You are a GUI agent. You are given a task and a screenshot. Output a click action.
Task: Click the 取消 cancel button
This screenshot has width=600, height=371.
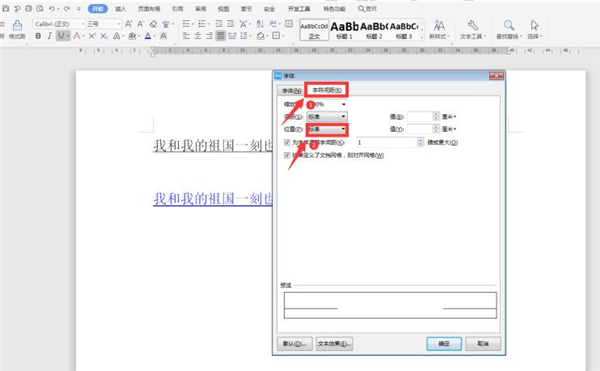pyautogui.click(x=483, y=344)
